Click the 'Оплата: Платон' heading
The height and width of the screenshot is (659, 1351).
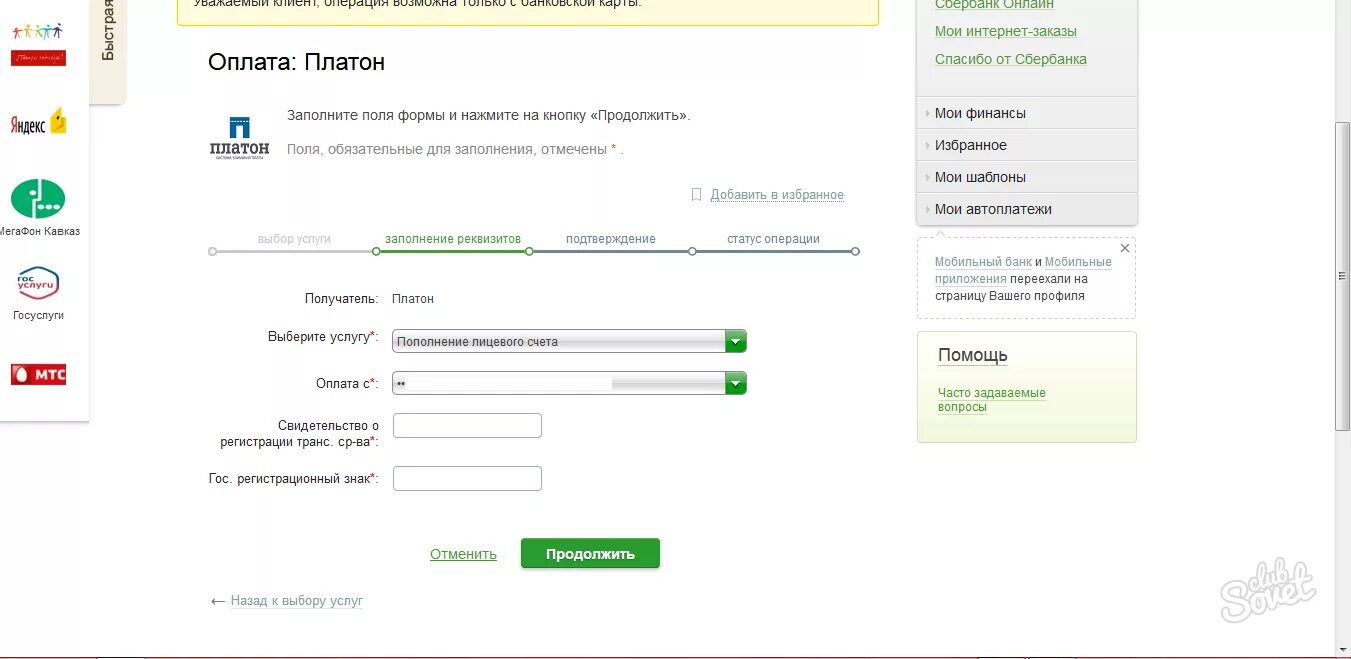[x=296, y=62]
